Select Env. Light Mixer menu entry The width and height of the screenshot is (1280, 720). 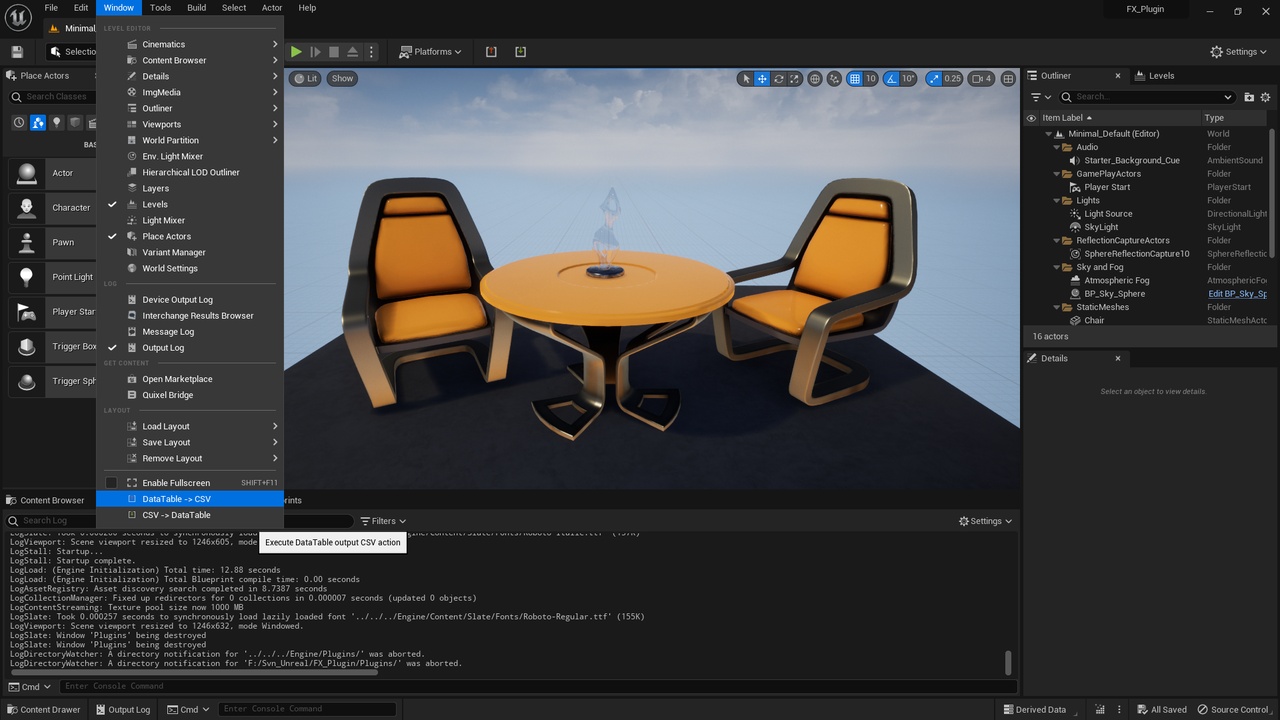click(x=190, y=156)
